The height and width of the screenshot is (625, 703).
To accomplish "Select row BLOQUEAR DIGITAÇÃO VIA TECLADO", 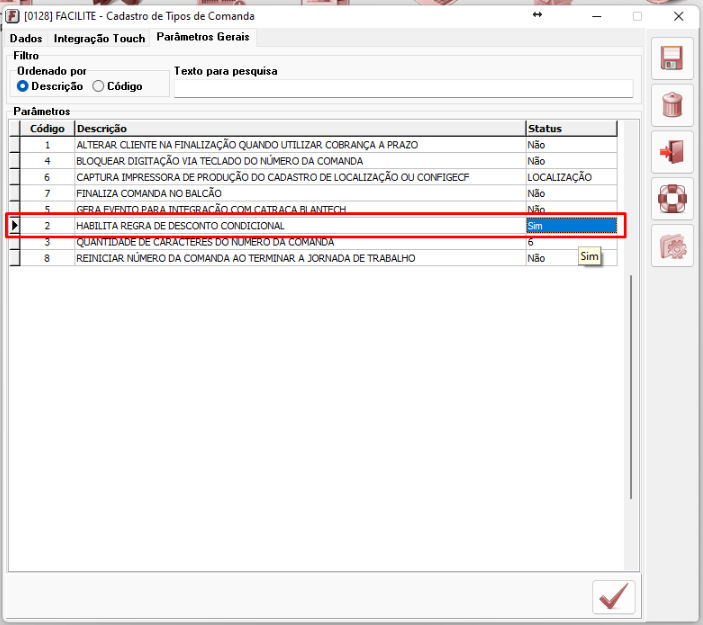I will click(313, 161).
